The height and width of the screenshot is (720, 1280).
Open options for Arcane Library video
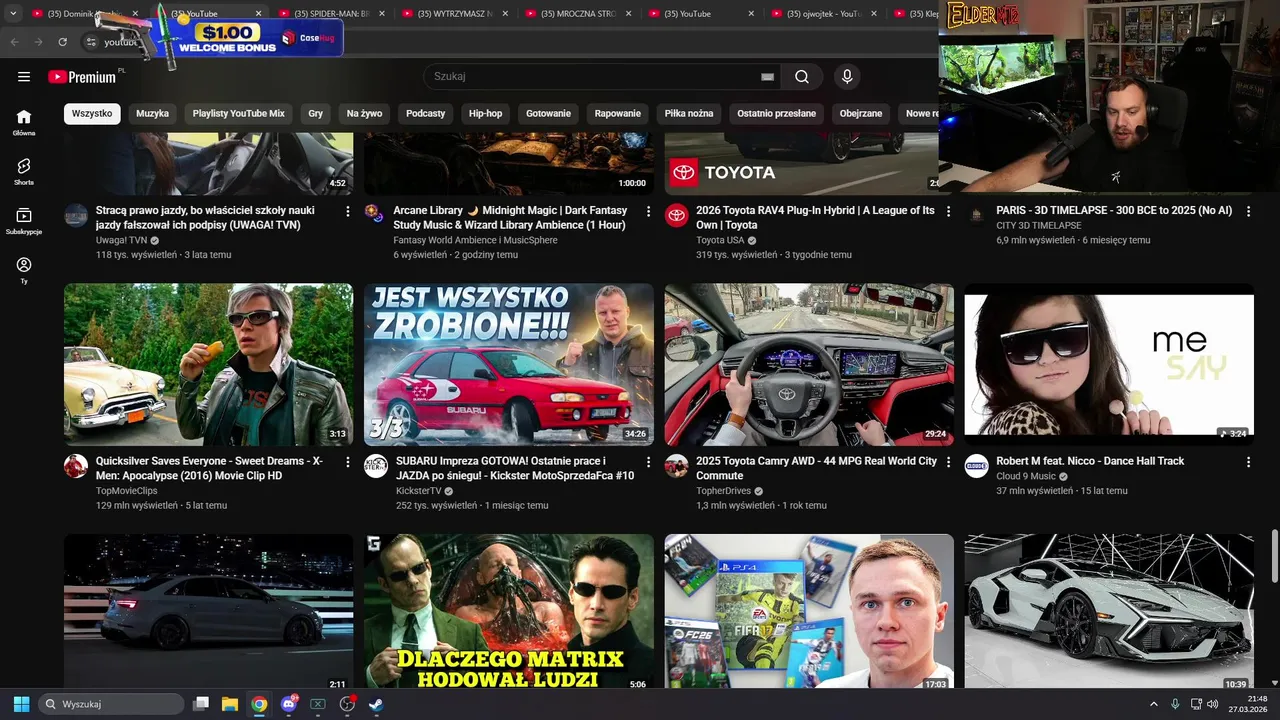coord(648,212)
